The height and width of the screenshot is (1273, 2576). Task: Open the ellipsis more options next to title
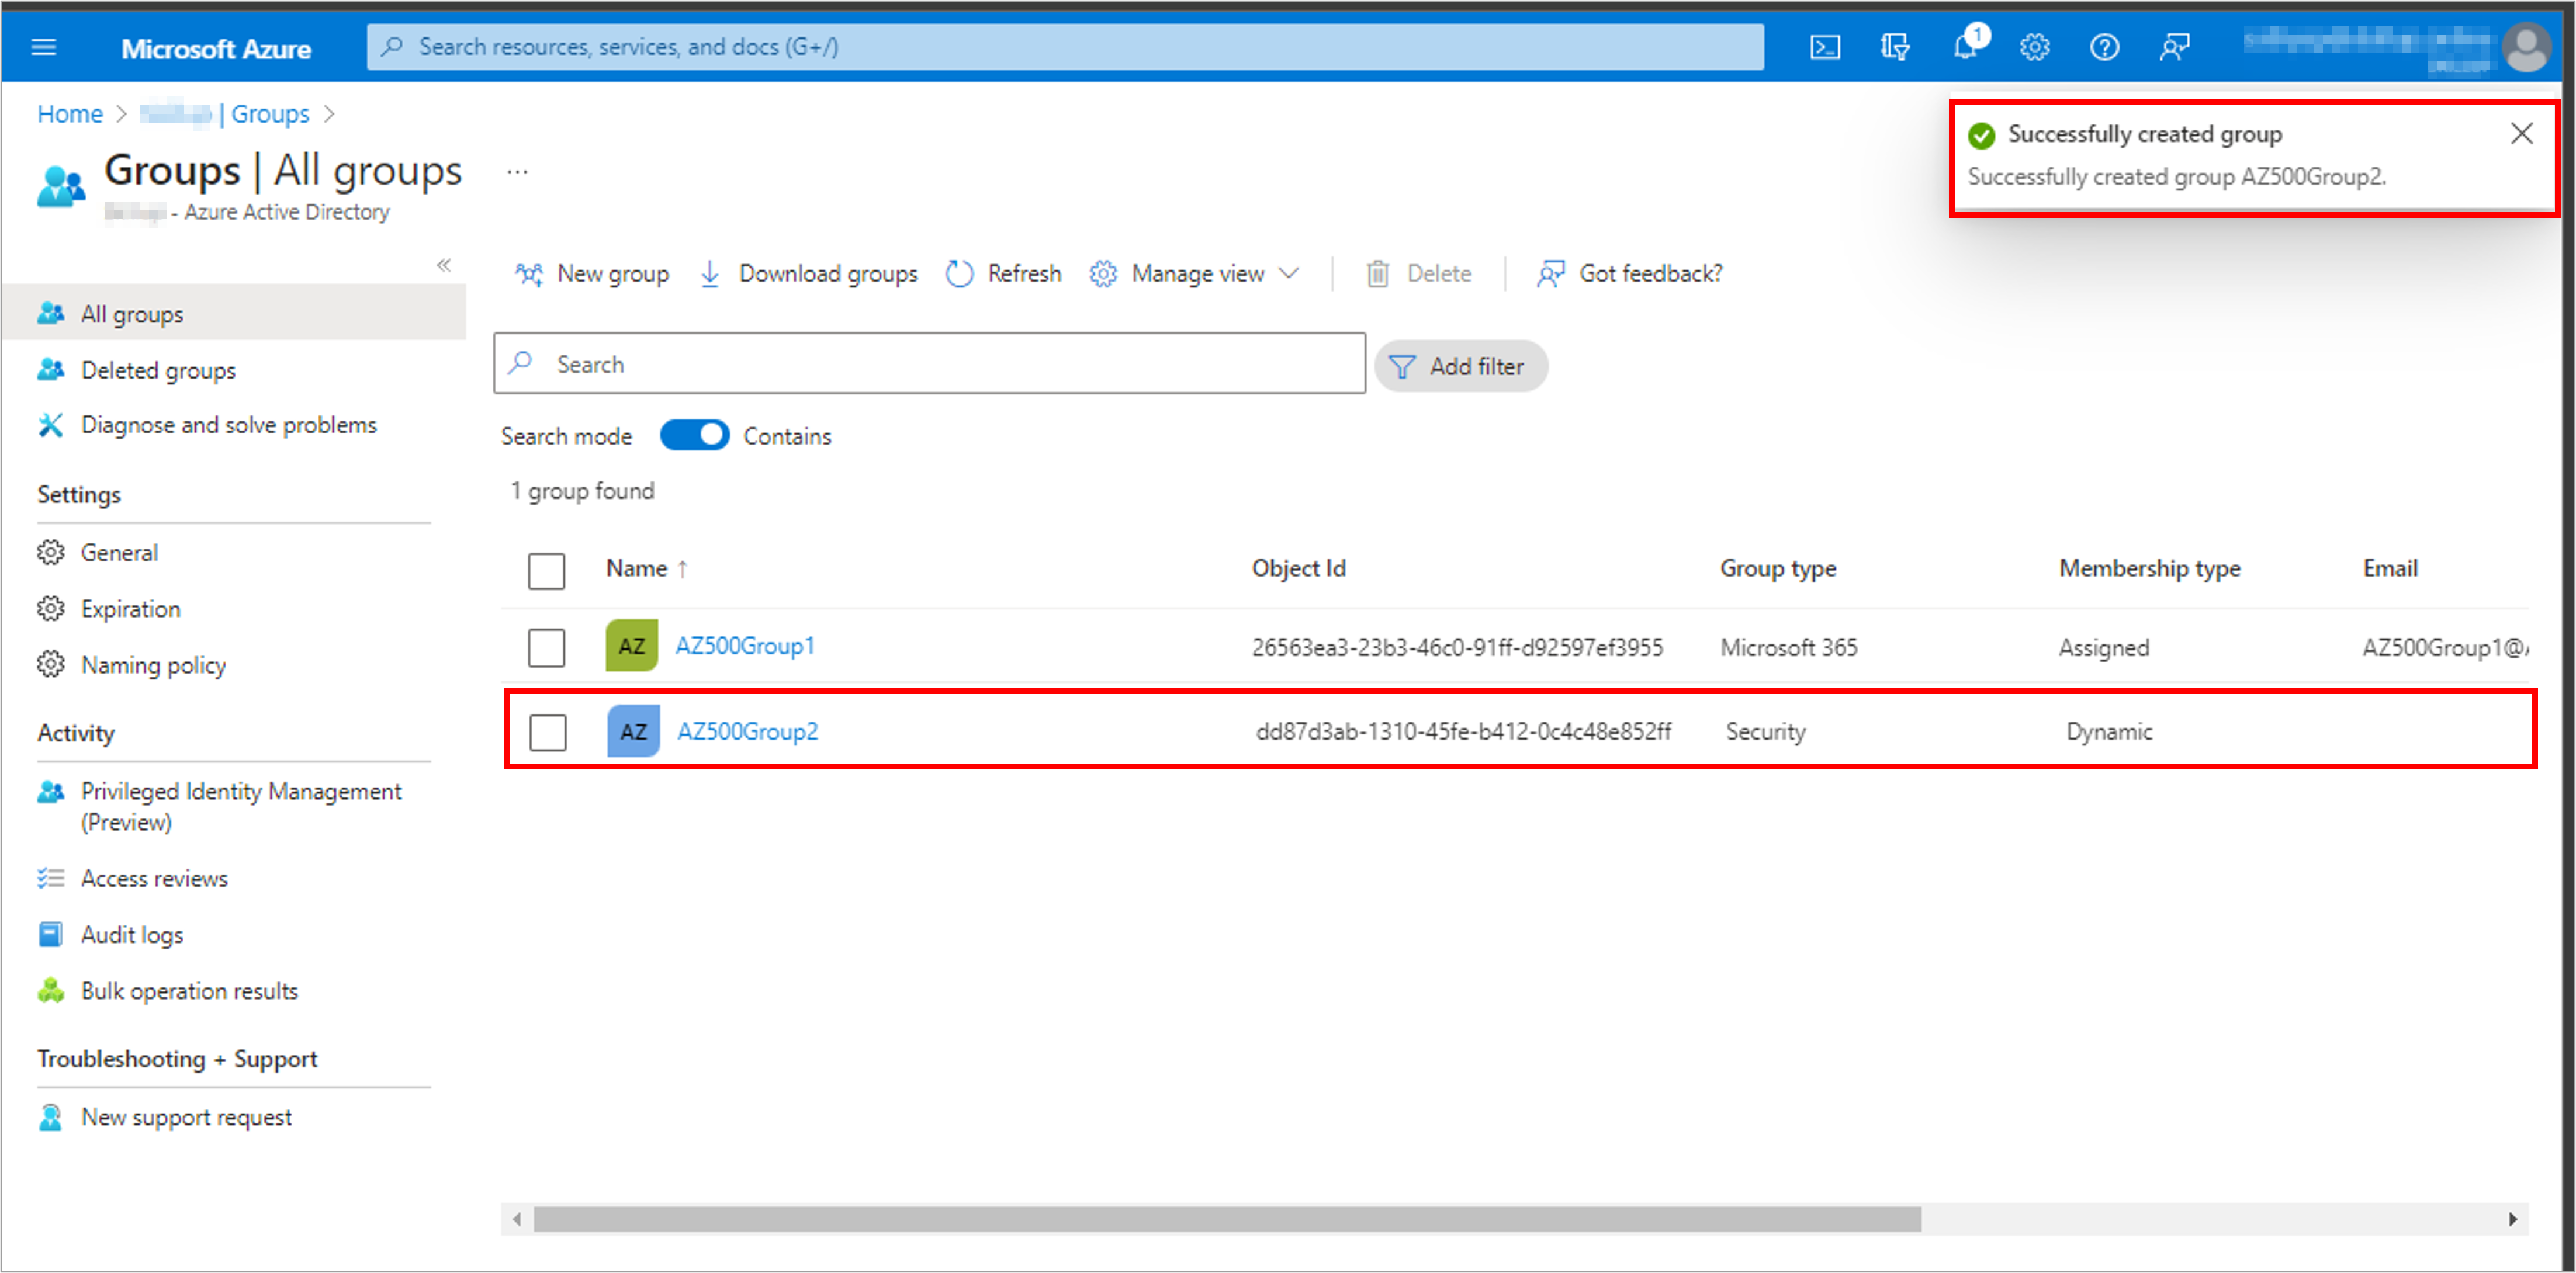point(517,172)
